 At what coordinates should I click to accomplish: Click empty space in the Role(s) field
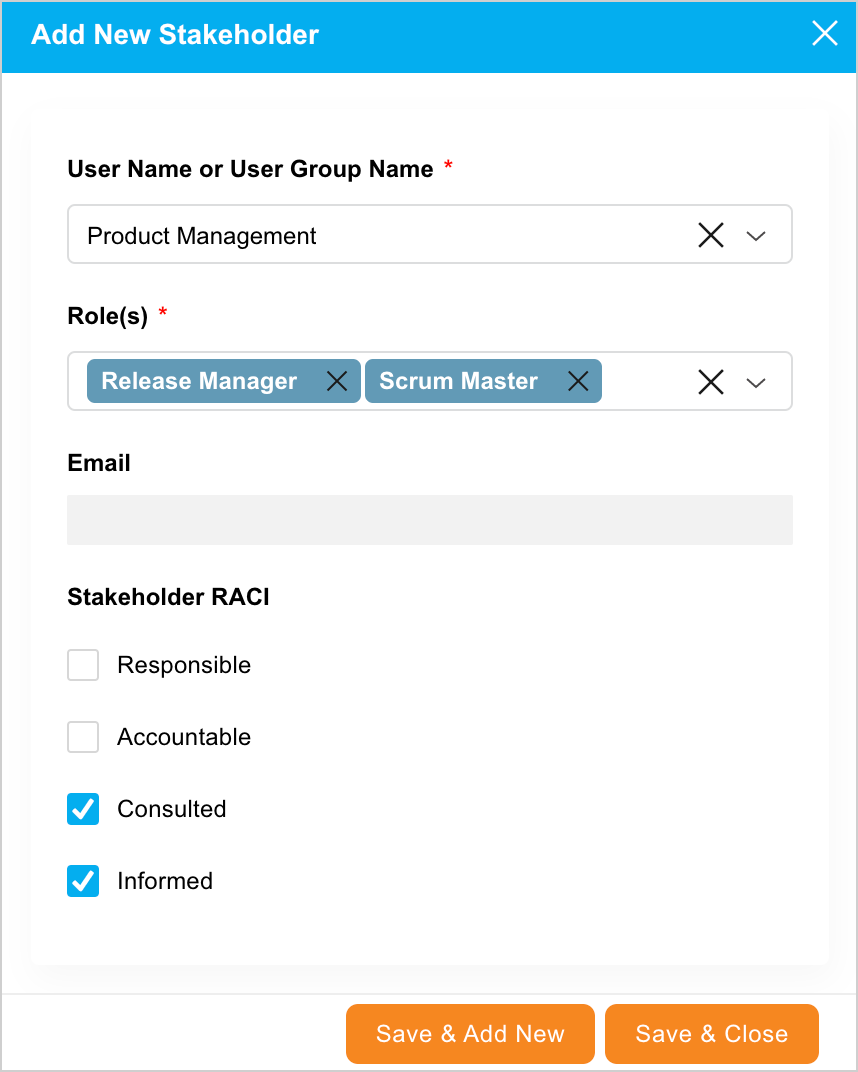click(645, 382)
